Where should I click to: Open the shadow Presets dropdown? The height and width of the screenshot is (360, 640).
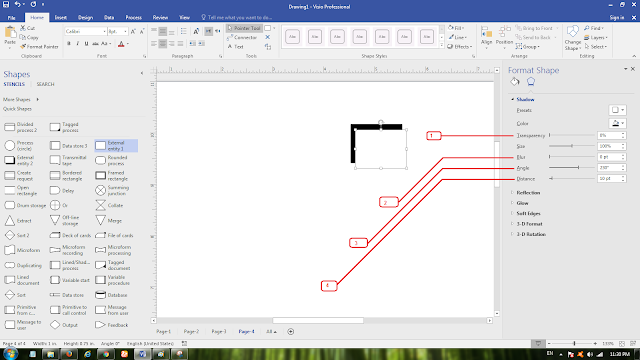click(618, 110)
